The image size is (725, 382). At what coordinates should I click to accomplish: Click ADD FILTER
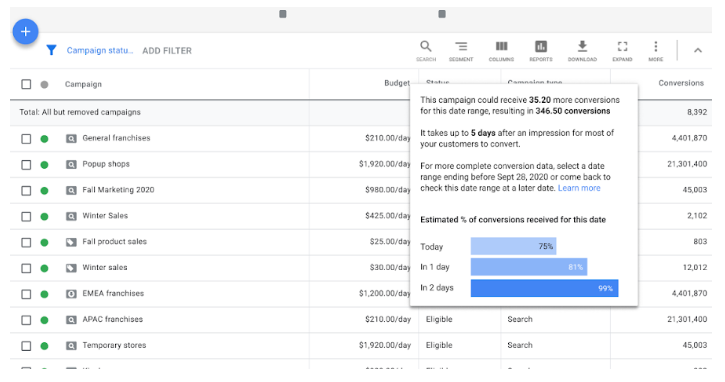pos(167,51)
